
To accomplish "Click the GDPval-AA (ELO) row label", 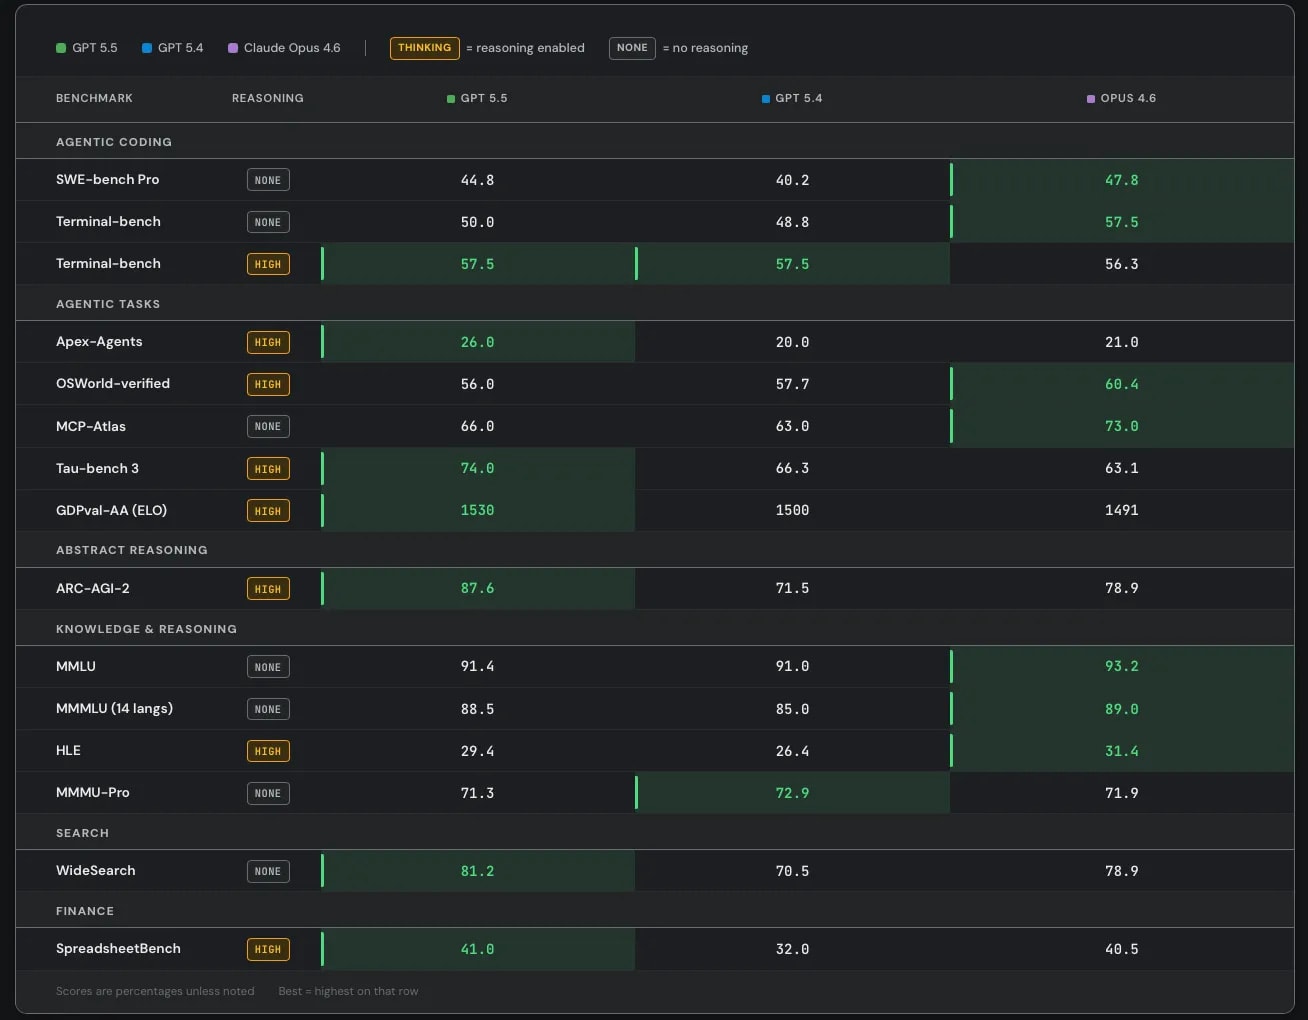I will 111,510.
